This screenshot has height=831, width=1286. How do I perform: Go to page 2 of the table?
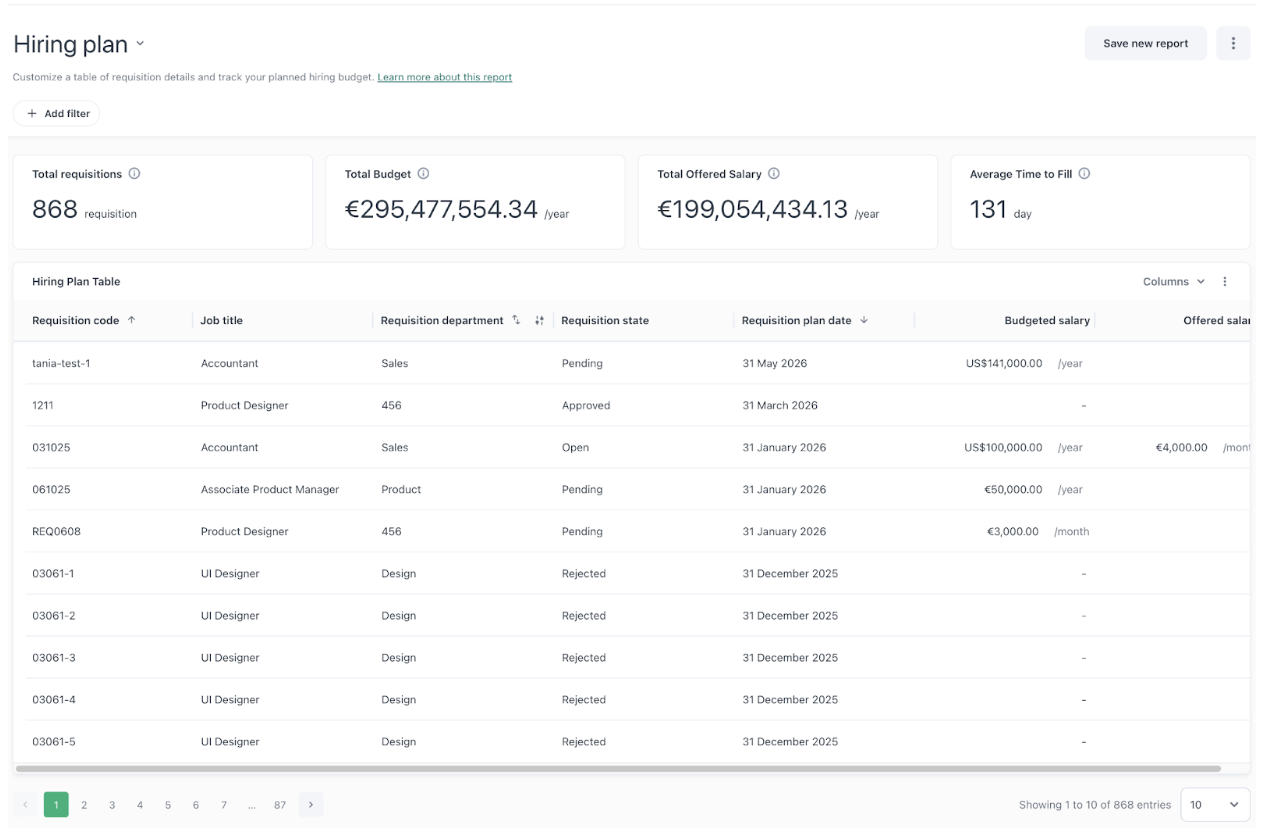[84, 805]
